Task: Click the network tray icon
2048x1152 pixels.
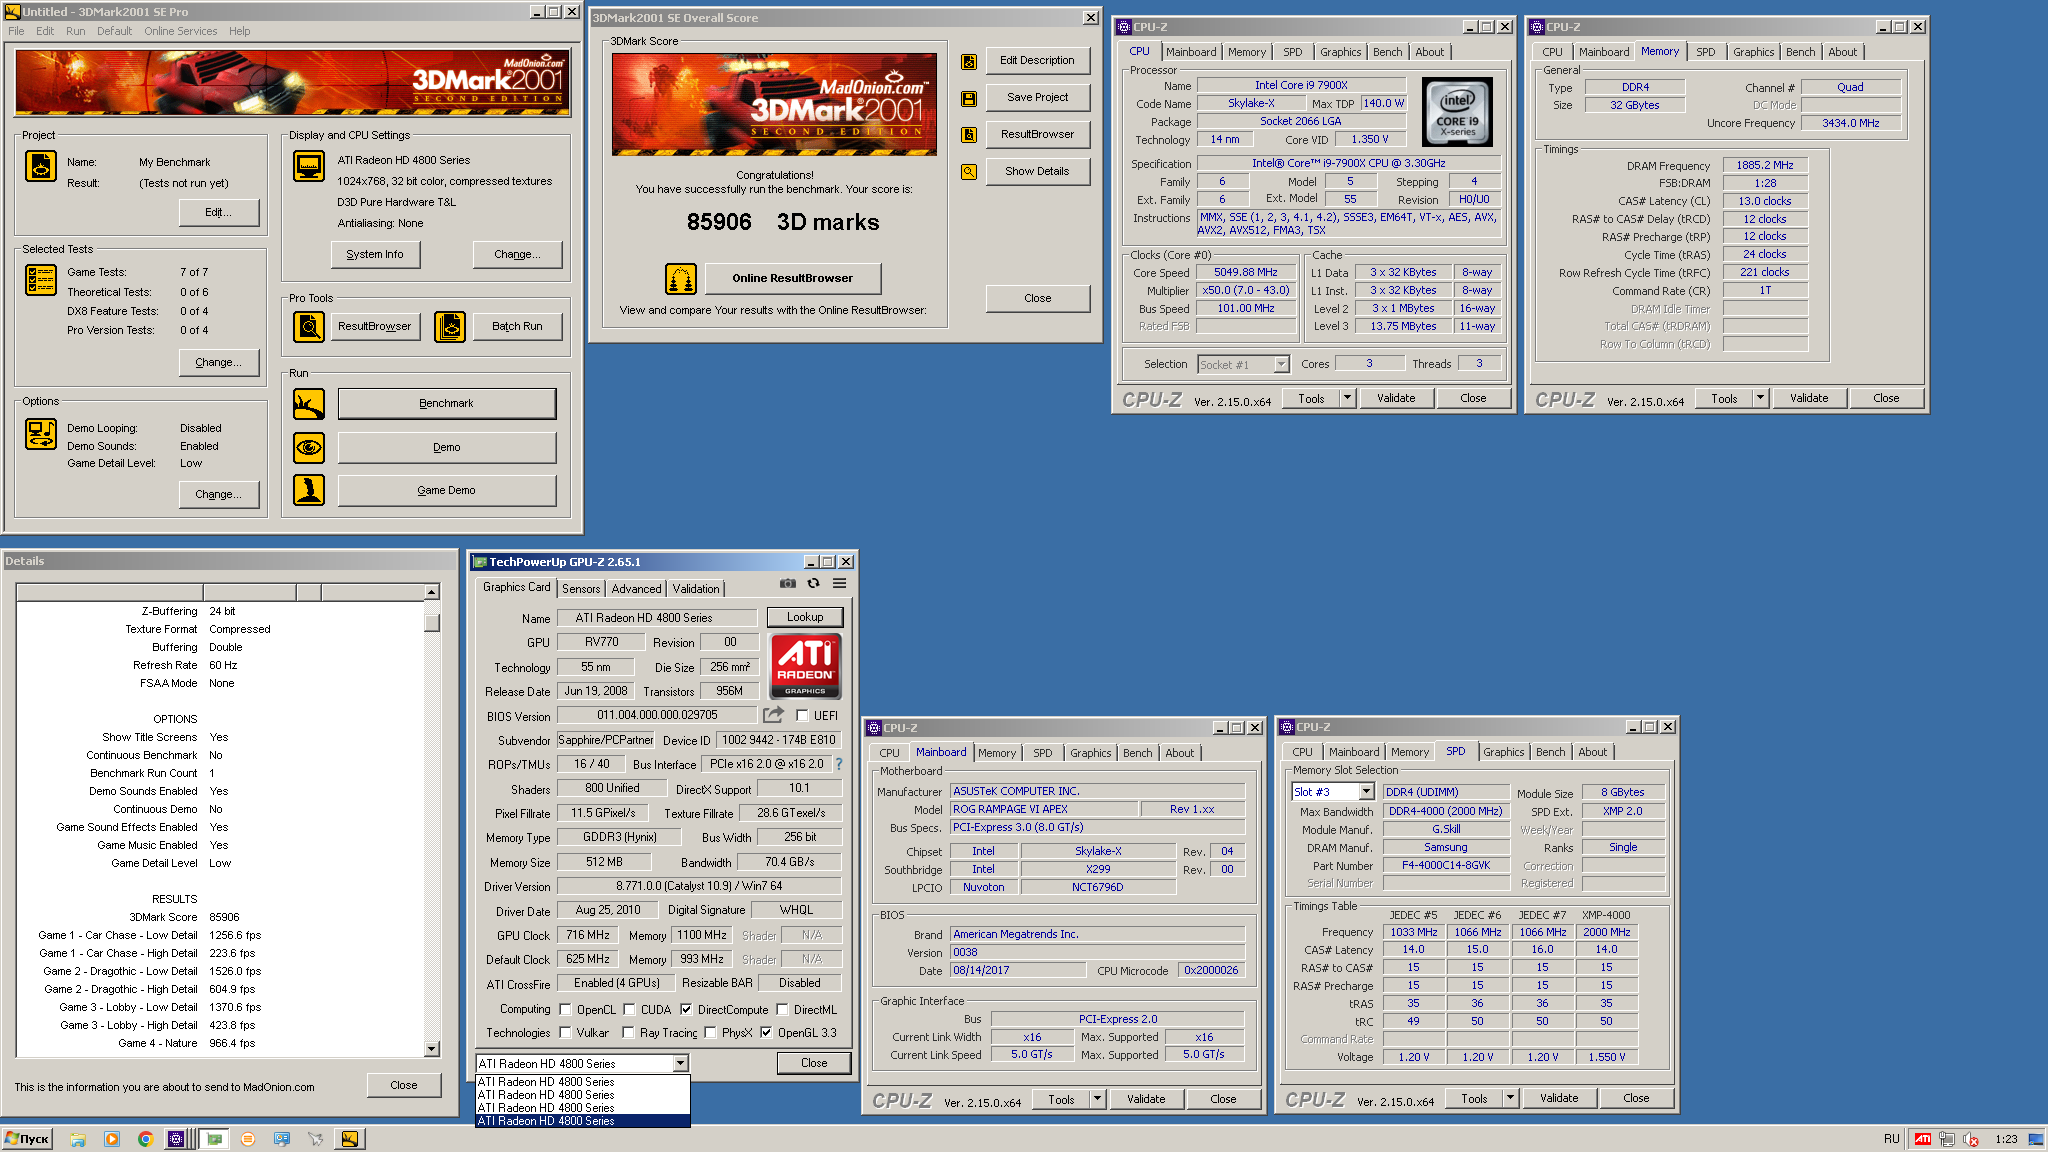Action: point(1946,1139)
